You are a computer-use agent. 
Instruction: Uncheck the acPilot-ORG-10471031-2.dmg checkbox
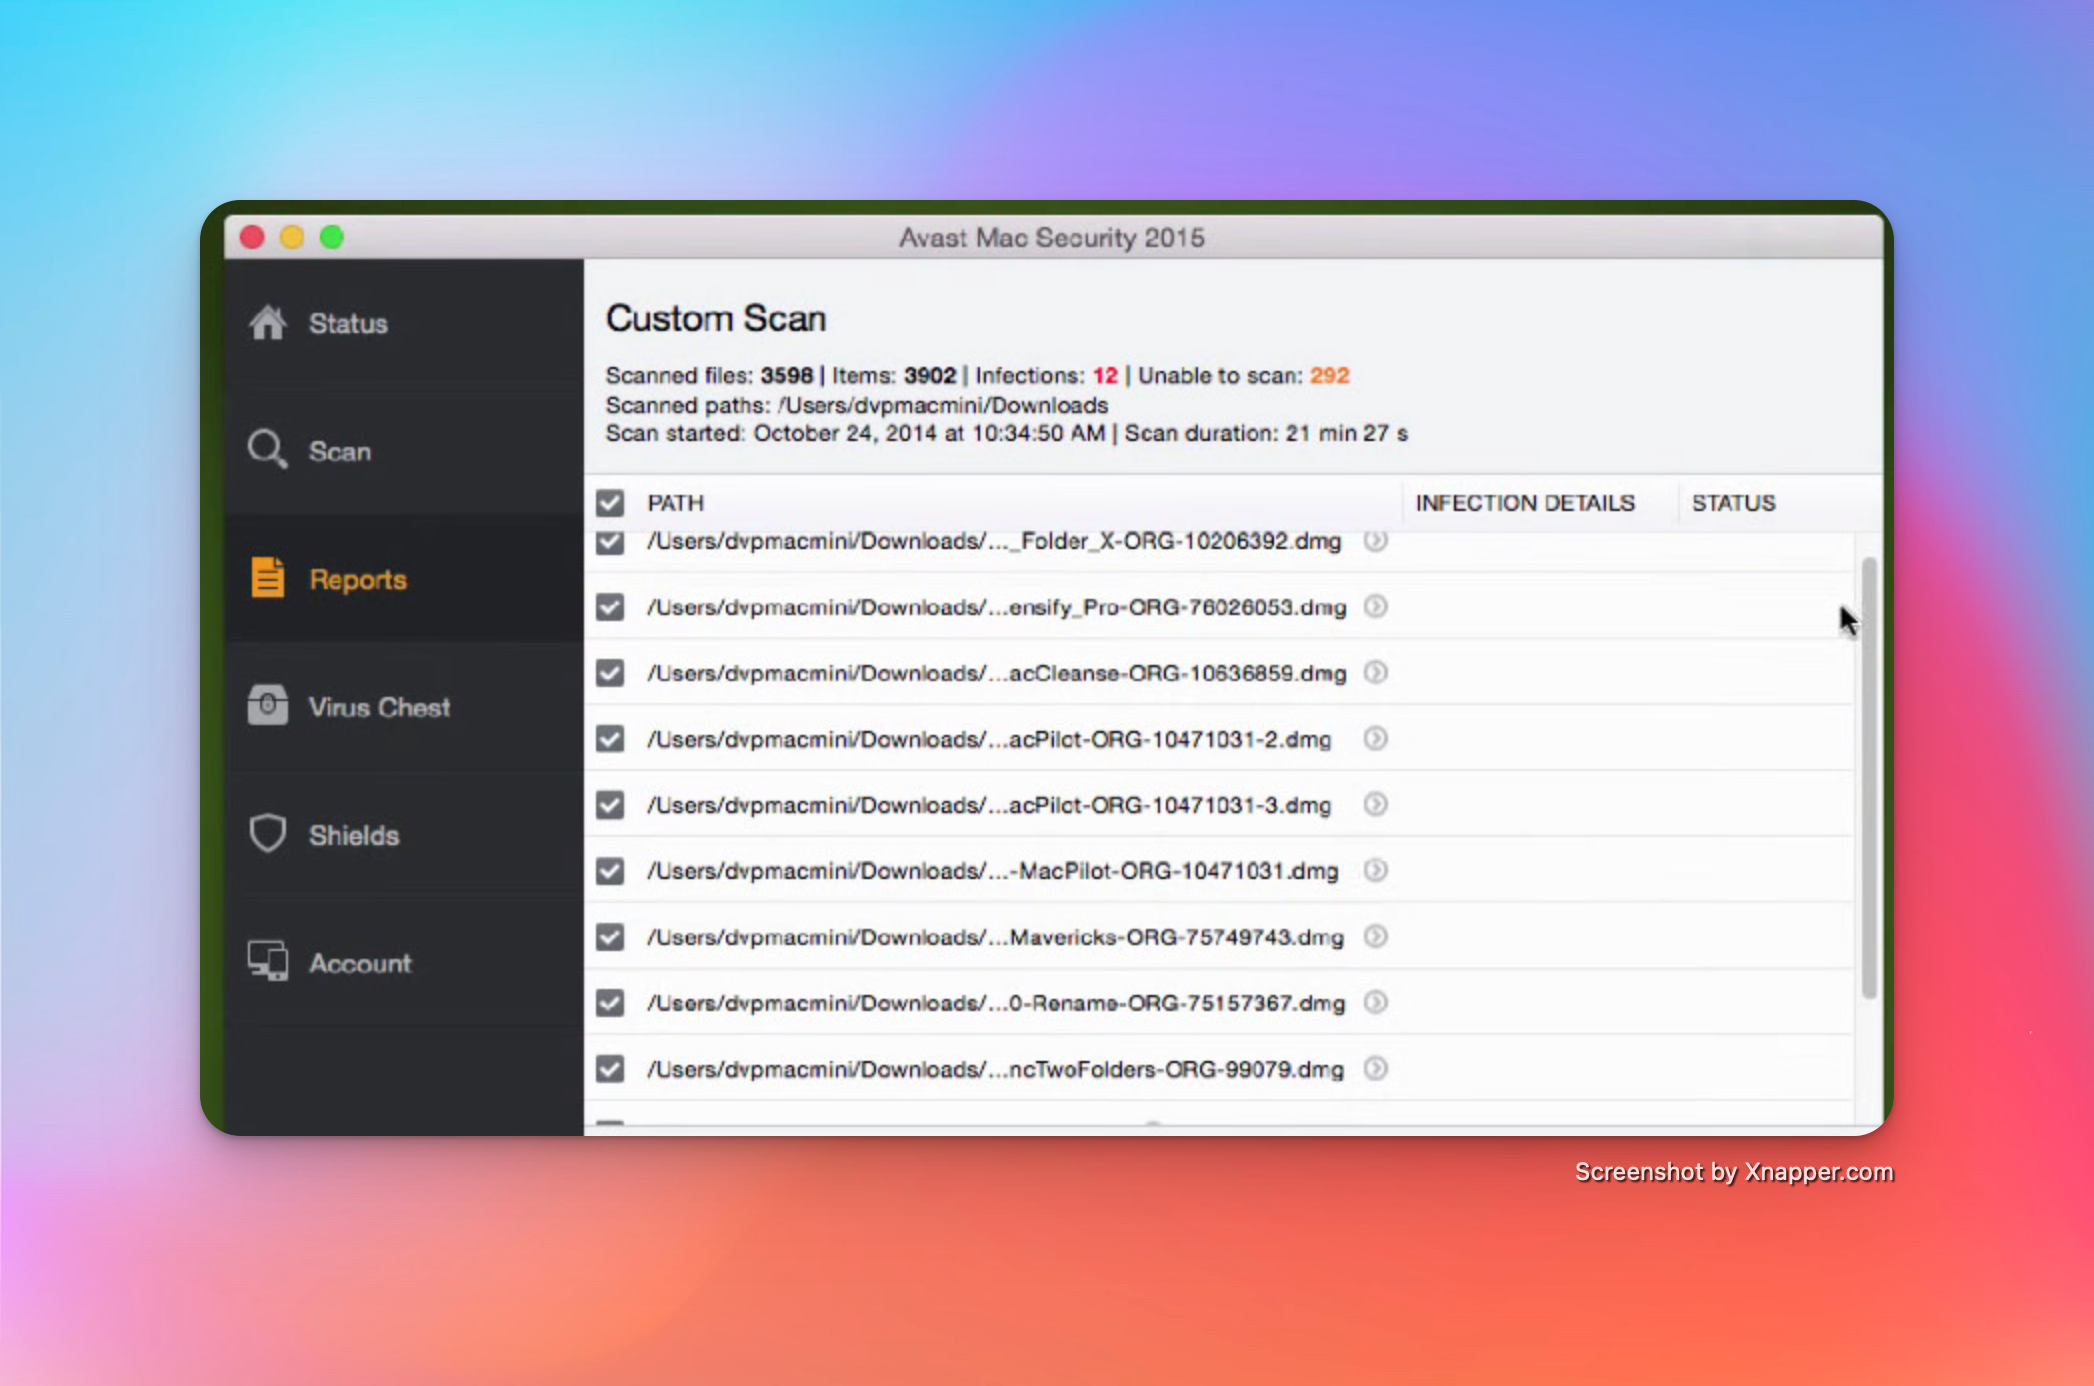tap(610, 739)
